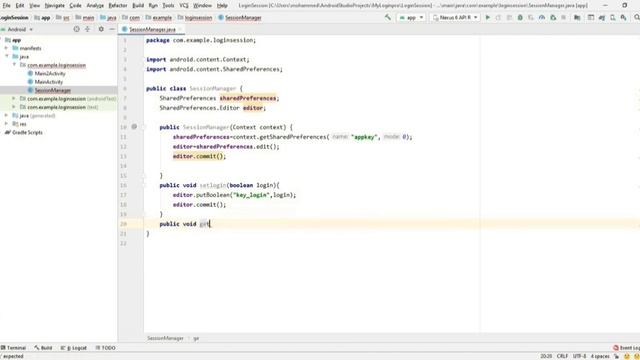The width and height of the screenshot is (640, 360).
Task: Click CRLF line separator in status bar
Action: [562, 356]
